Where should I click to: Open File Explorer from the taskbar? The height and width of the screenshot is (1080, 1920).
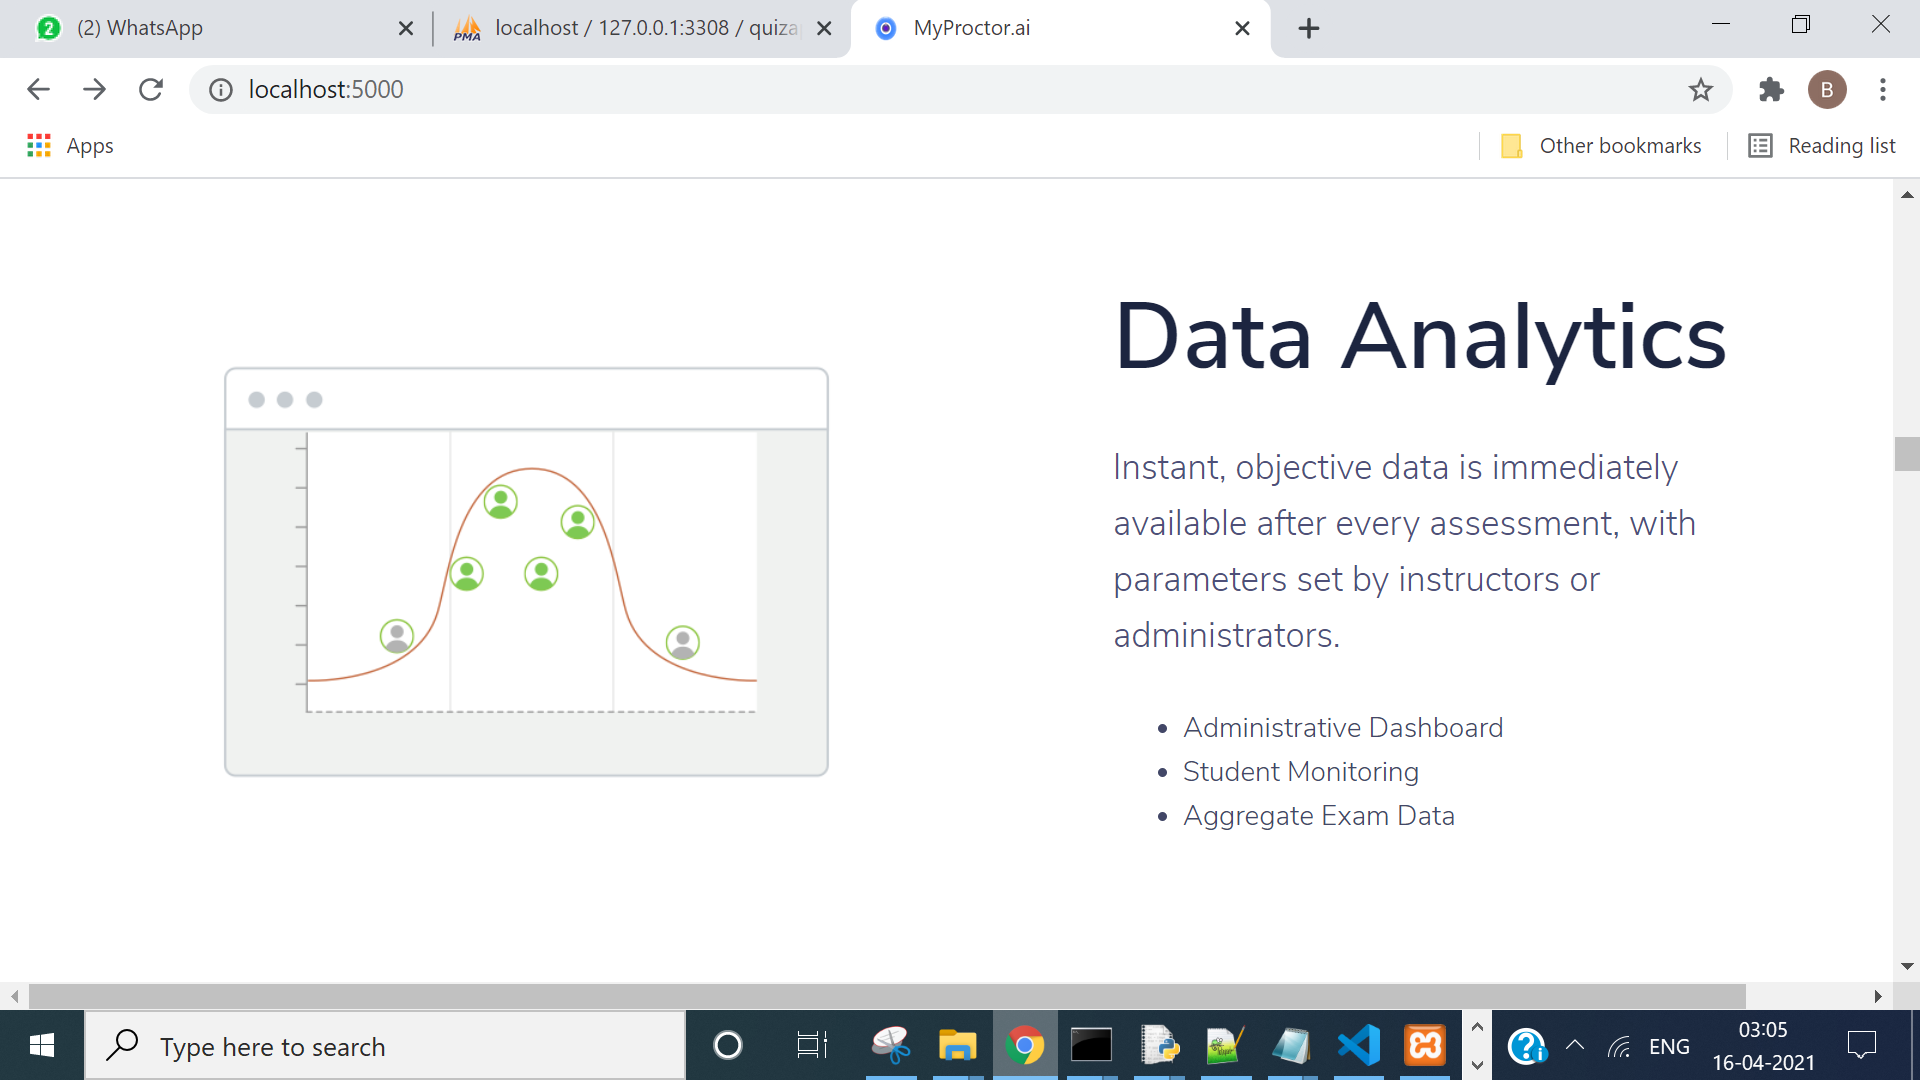point(958,1045)
